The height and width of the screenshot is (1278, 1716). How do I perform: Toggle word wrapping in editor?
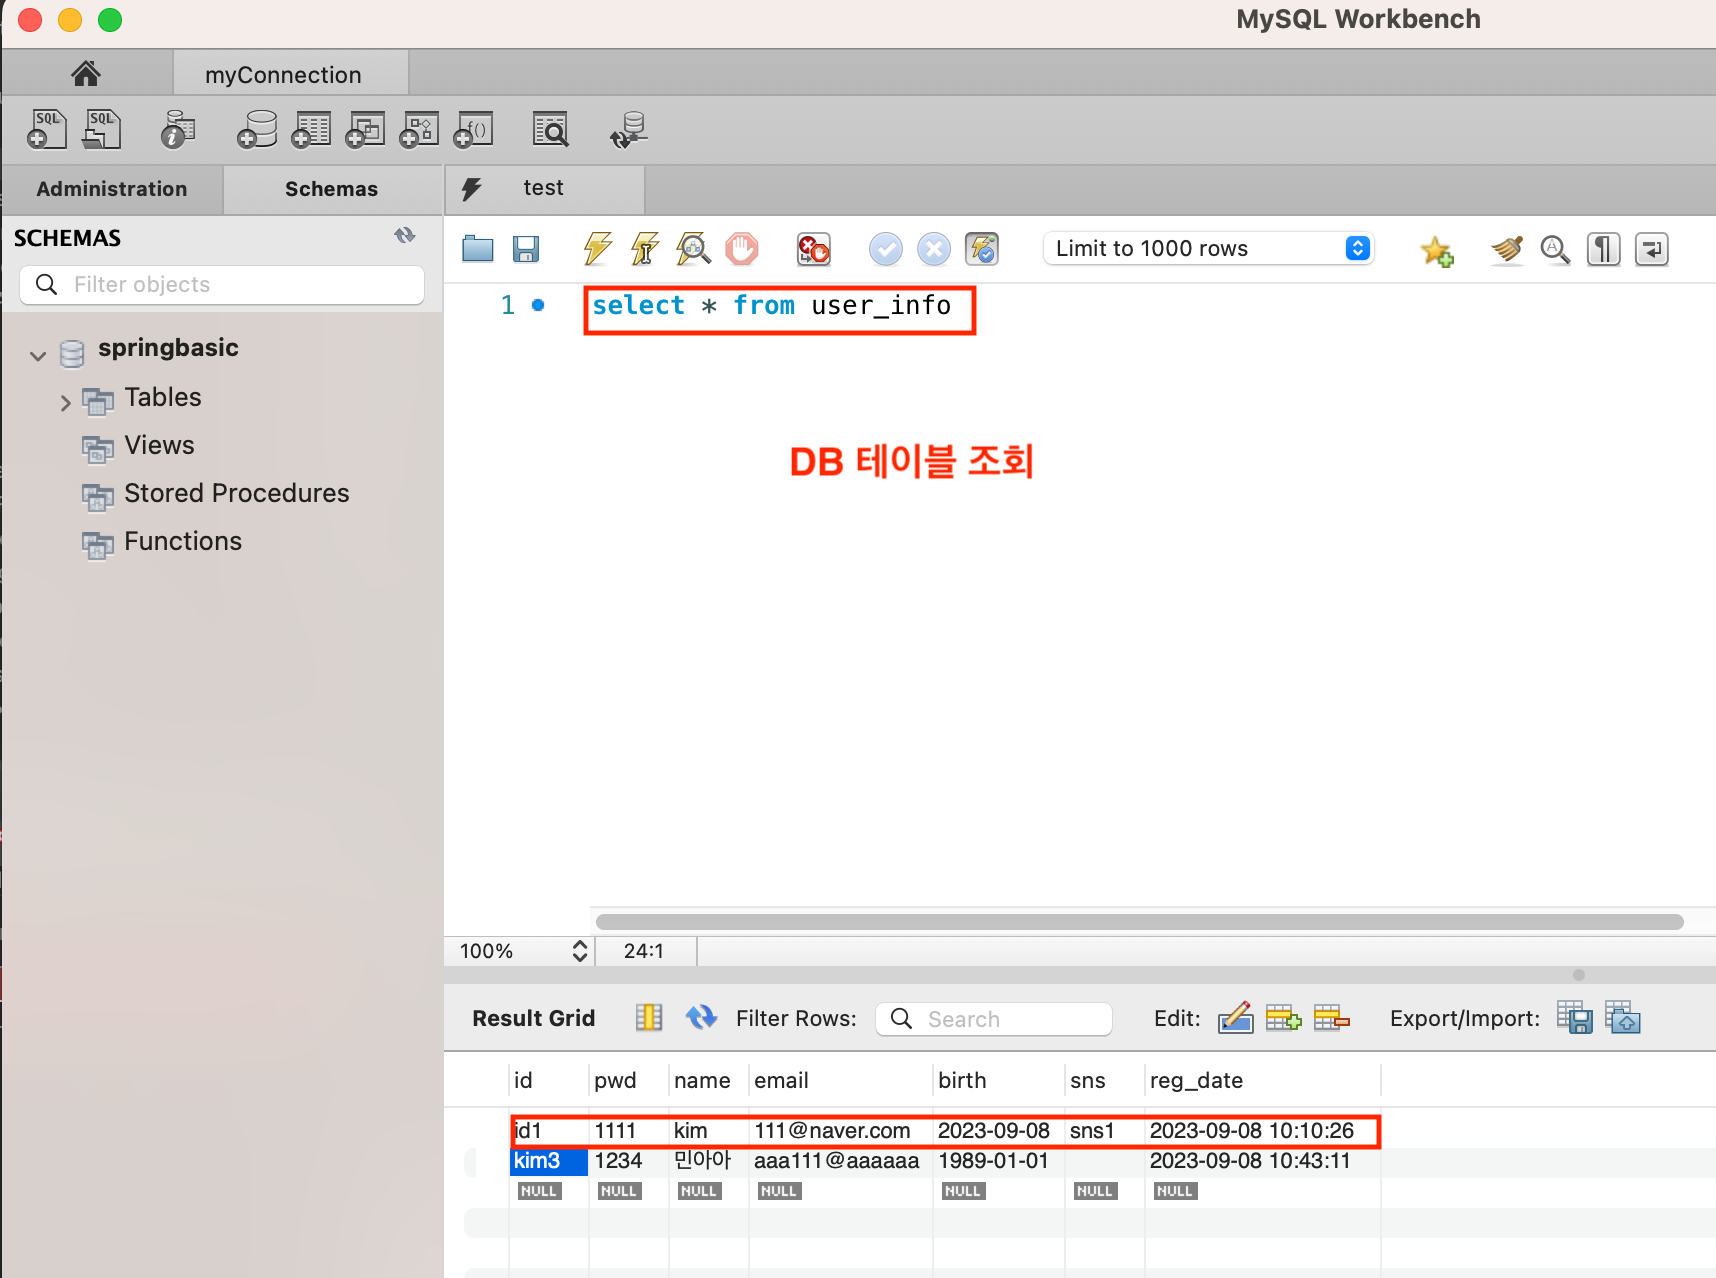(x=1652, y=249)
